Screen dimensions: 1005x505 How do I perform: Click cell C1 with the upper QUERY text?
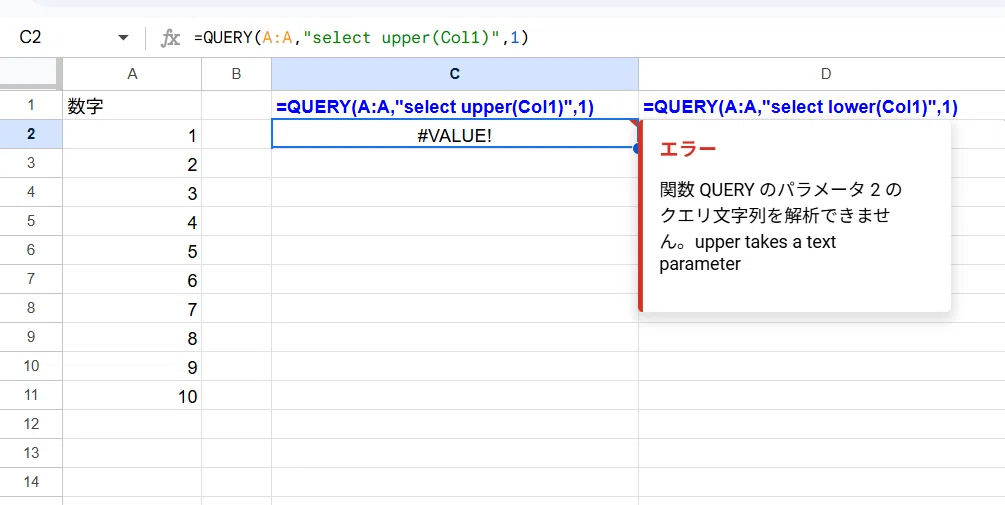454,105
